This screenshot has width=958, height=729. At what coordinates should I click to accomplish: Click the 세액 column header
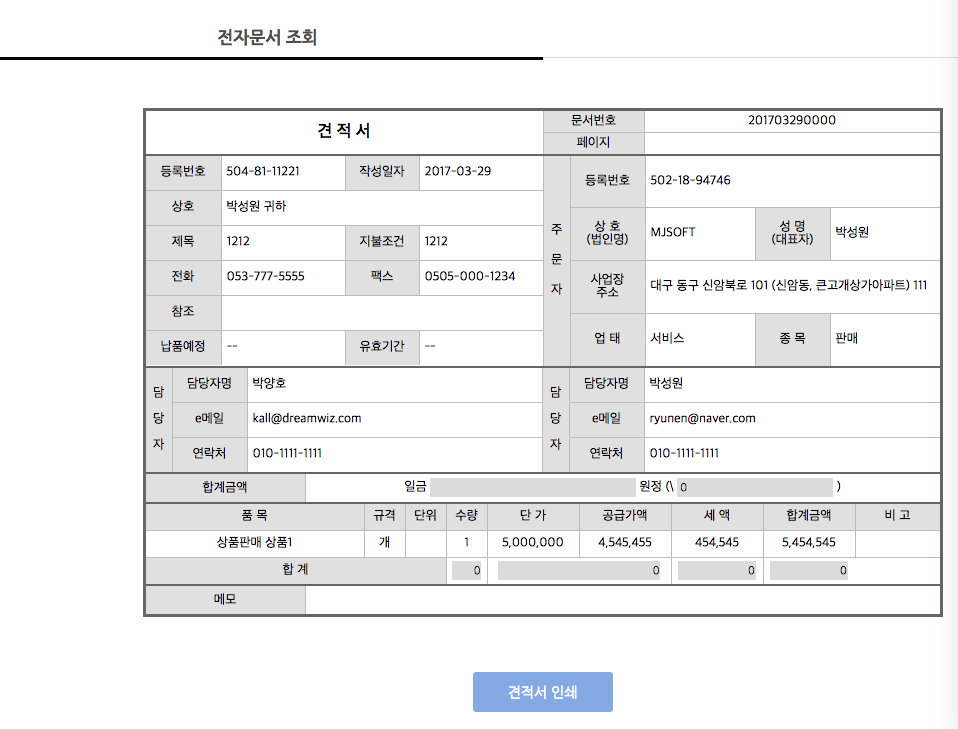click(717, 516)
